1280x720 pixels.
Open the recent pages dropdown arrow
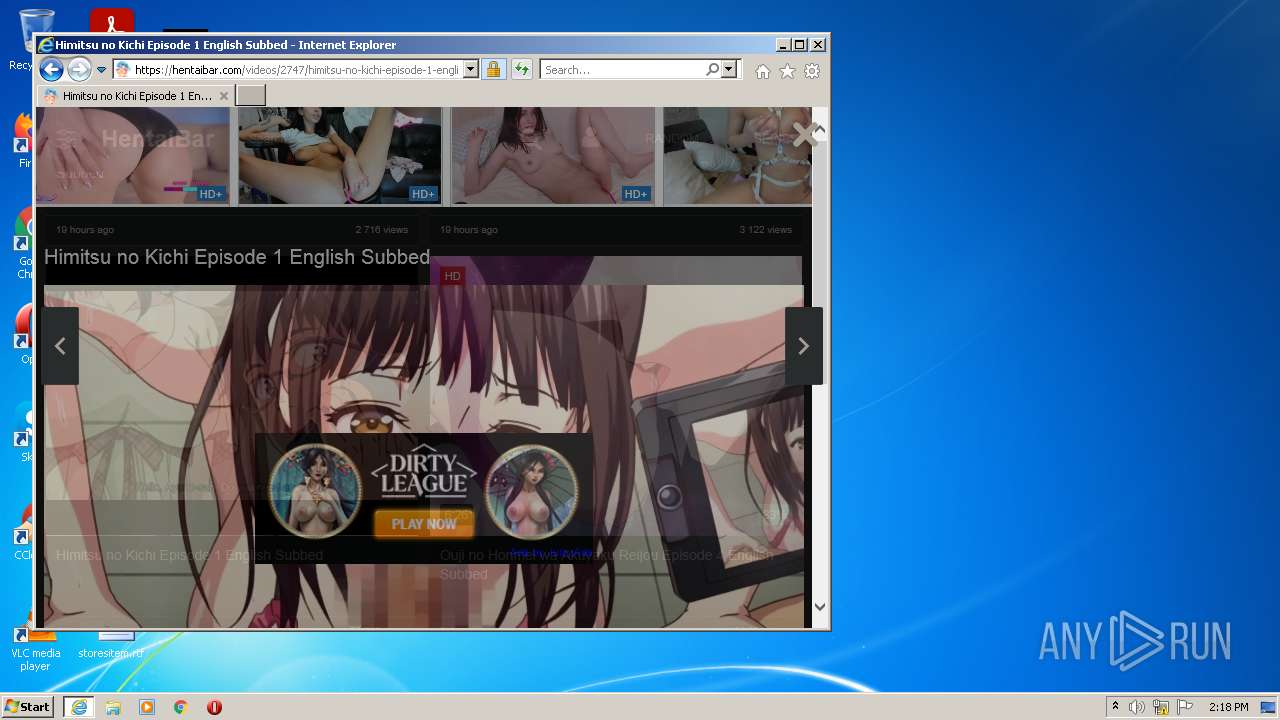[x=101, y=70]
